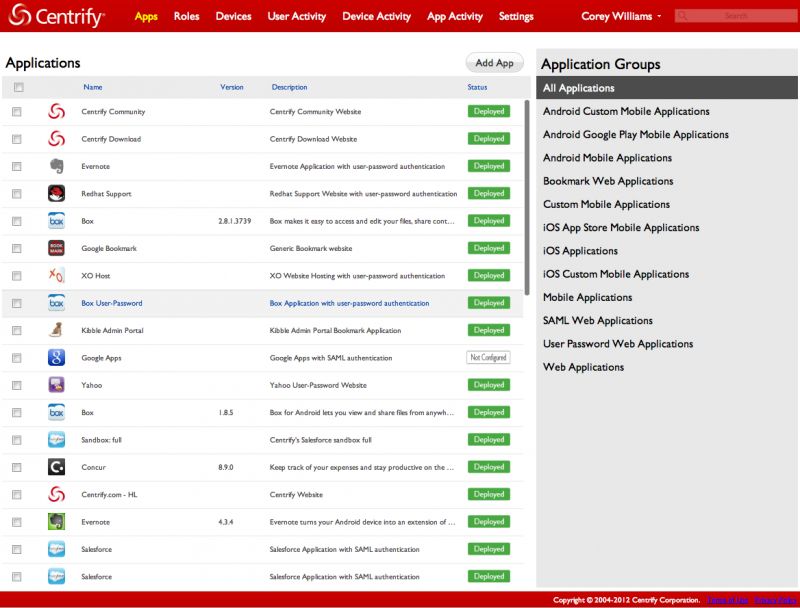Viewport: 800px width, 608px height.
Task: Click the Google Bookmark app icon
Action: point(57,248)
